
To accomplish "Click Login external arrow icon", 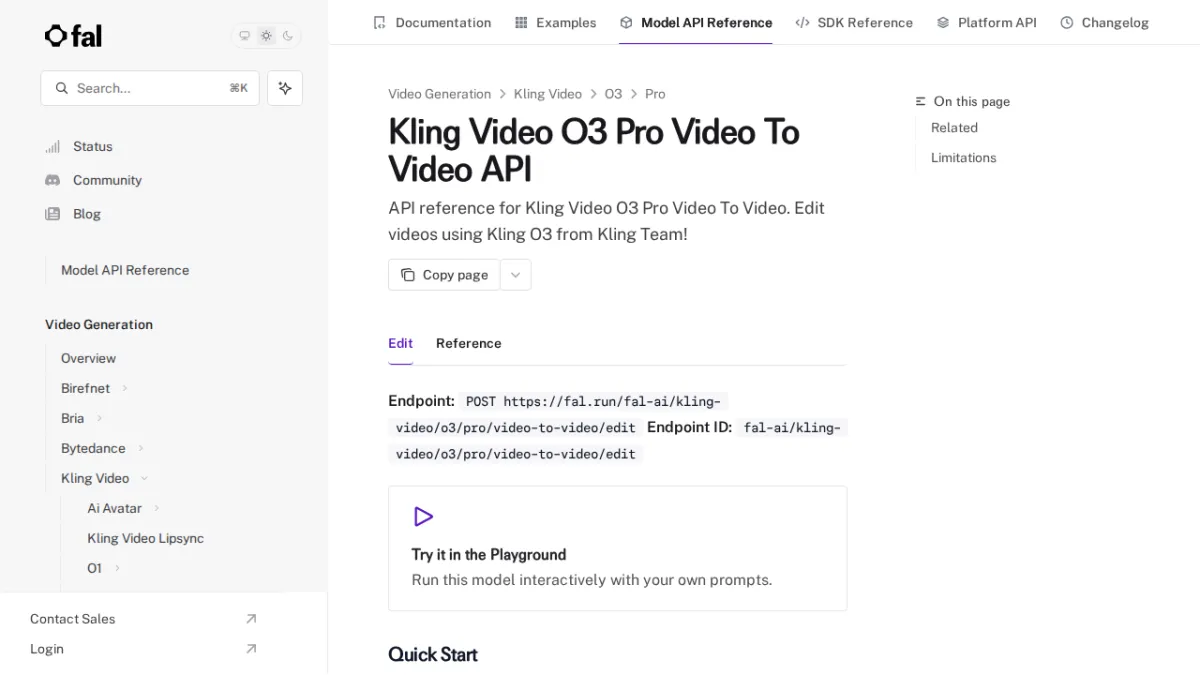I will pos(251,649).
